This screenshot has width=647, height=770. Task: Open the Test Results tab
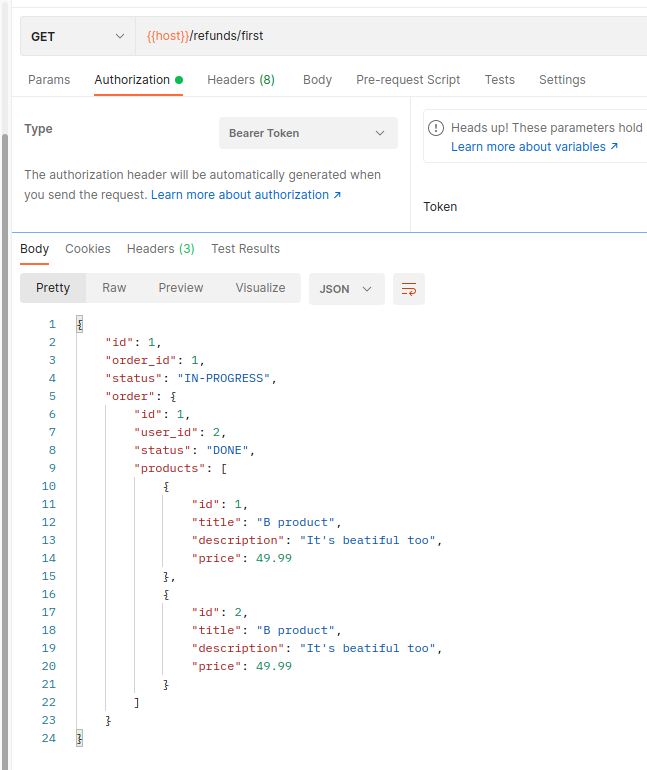245,249
